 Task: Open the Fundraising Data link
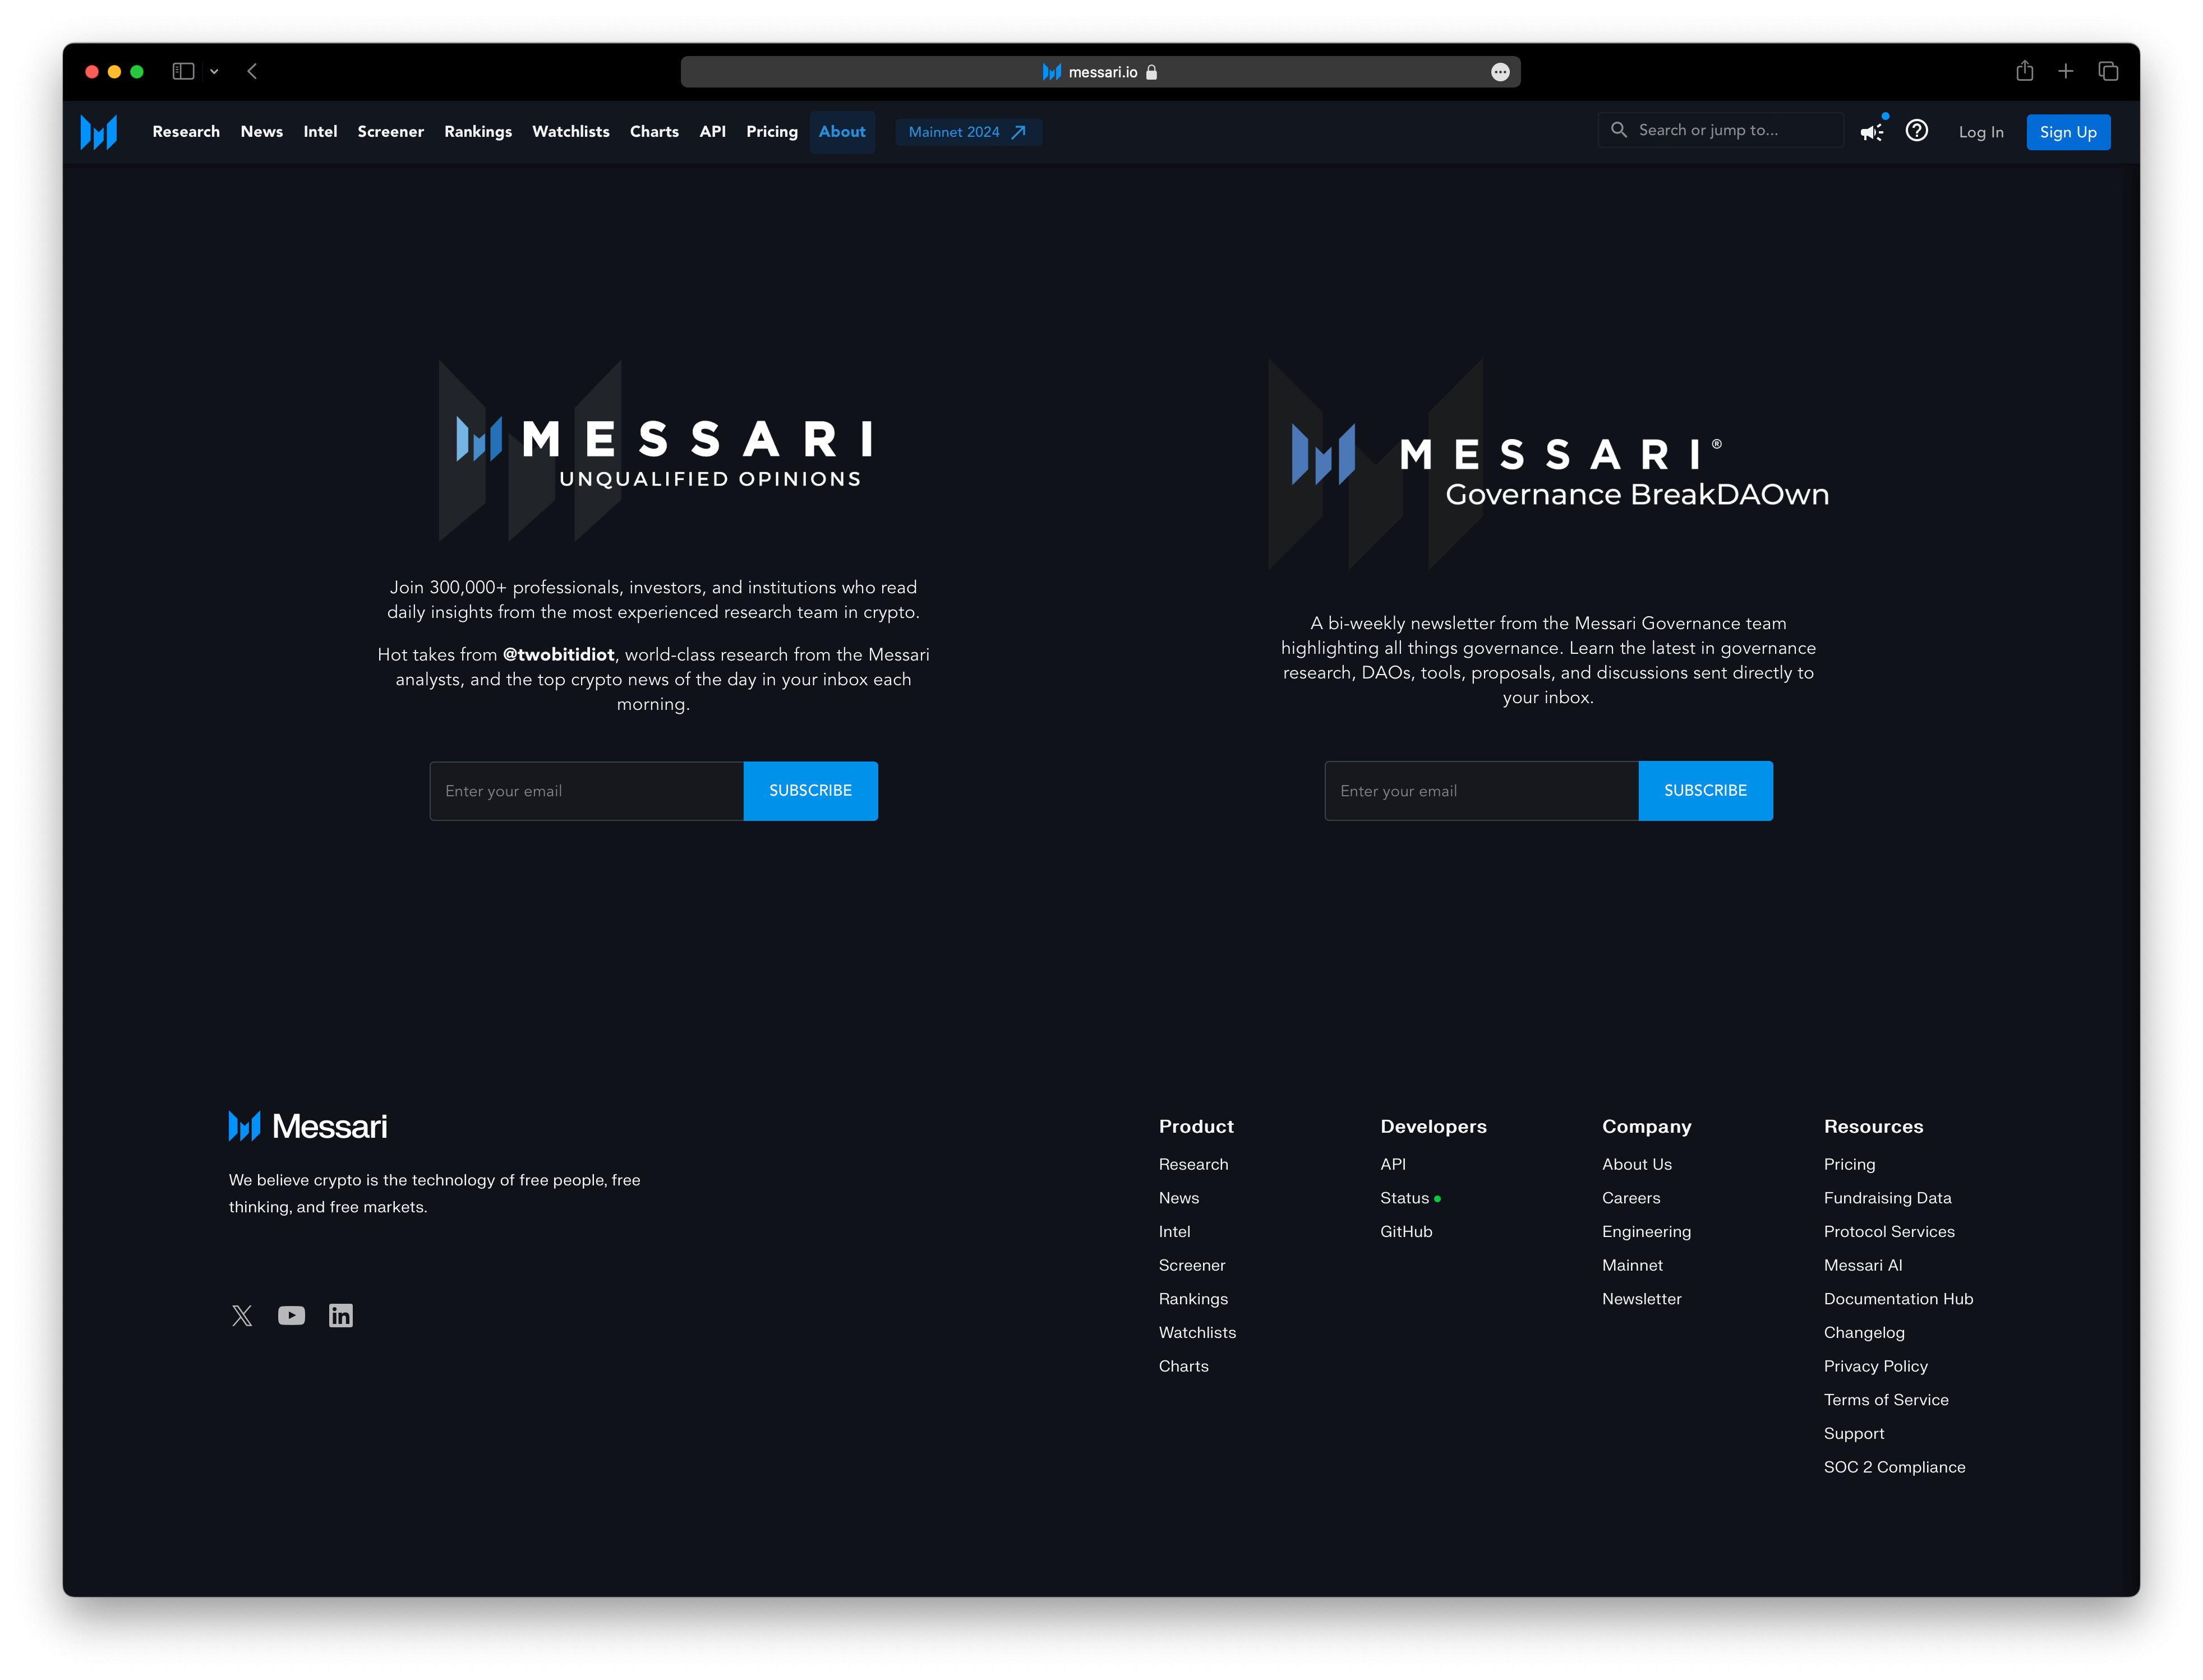pos(1888,1199)
